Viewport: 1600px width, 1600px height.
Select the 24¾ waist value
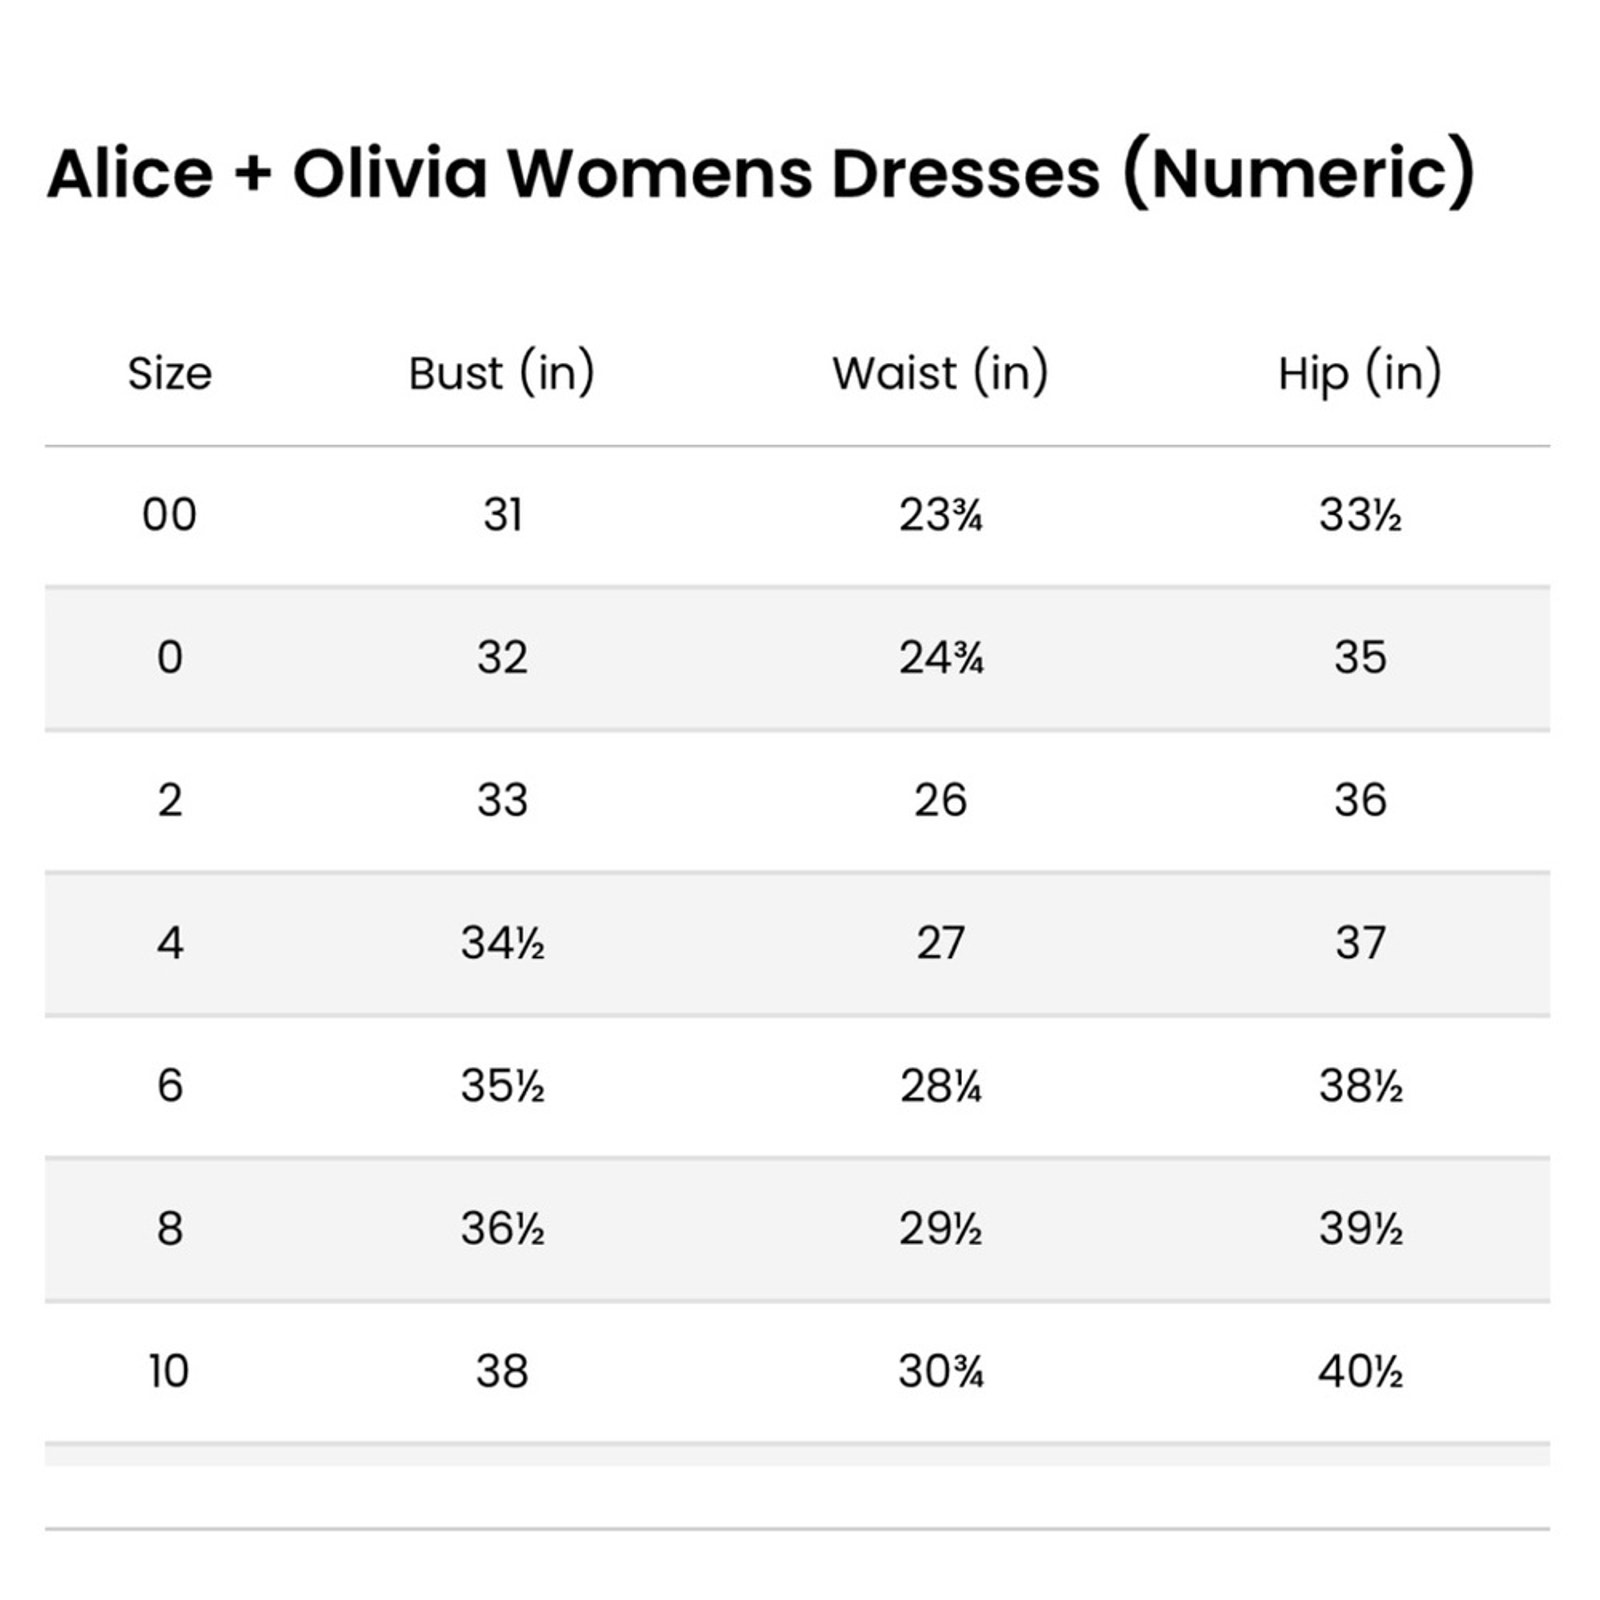coord(941,658)
